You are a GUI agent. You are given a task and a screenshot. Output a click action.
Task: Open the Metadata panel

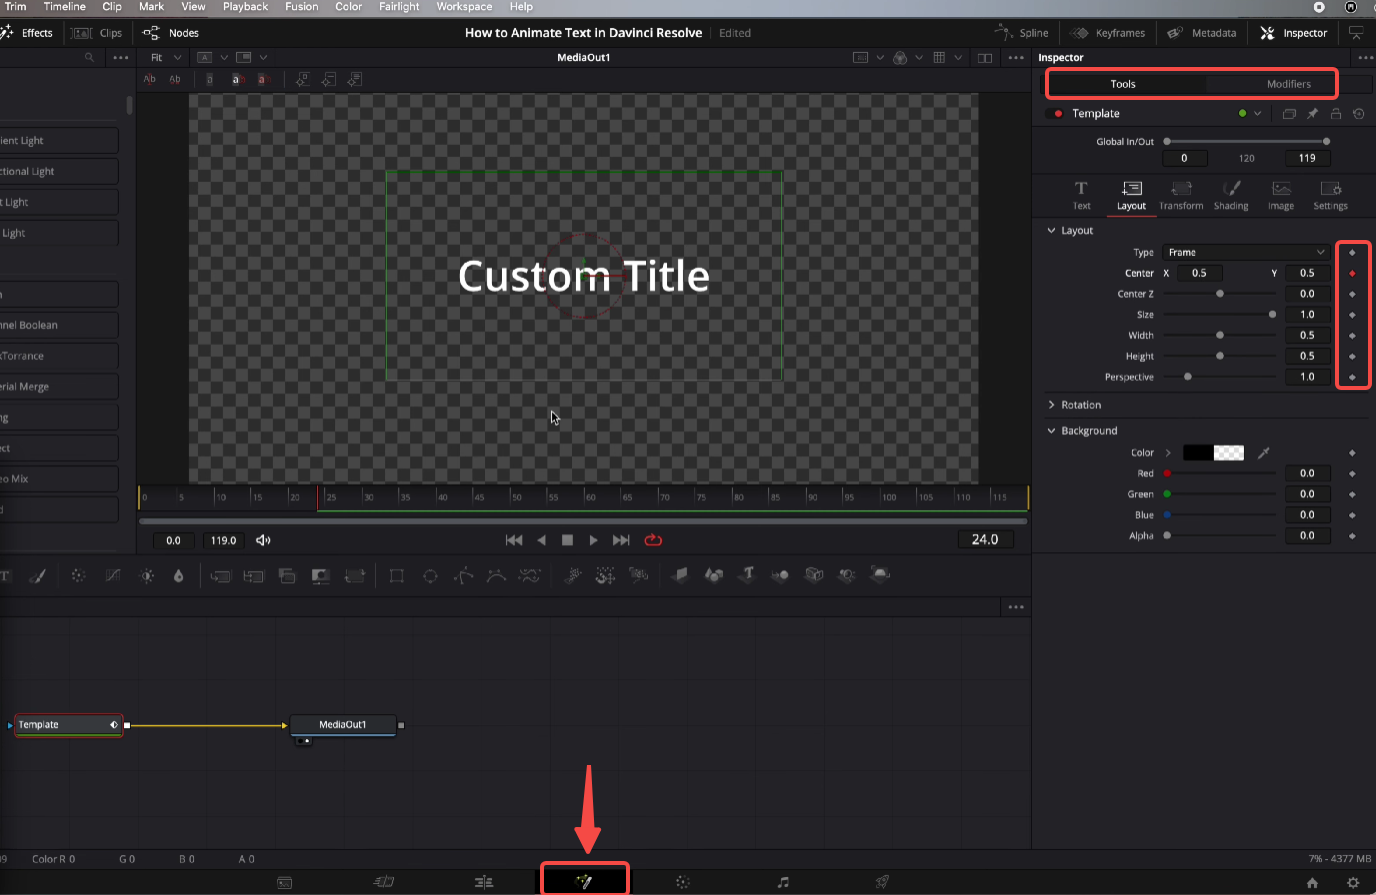pos(1201,32)
